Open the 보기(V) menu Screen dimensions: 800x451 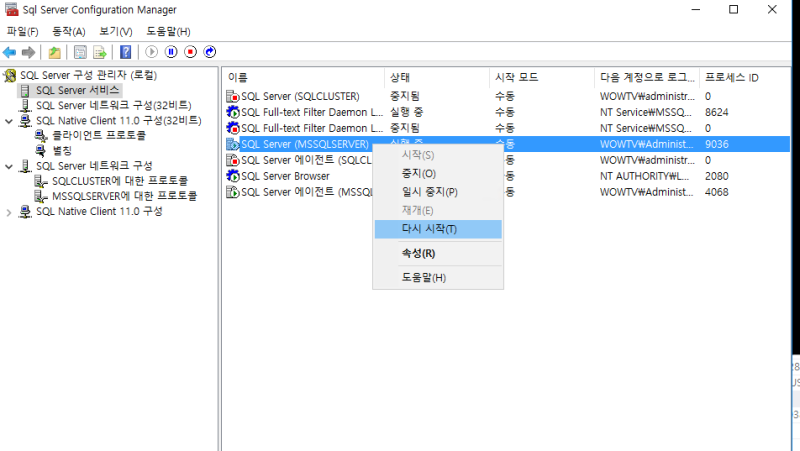(116, 32)
